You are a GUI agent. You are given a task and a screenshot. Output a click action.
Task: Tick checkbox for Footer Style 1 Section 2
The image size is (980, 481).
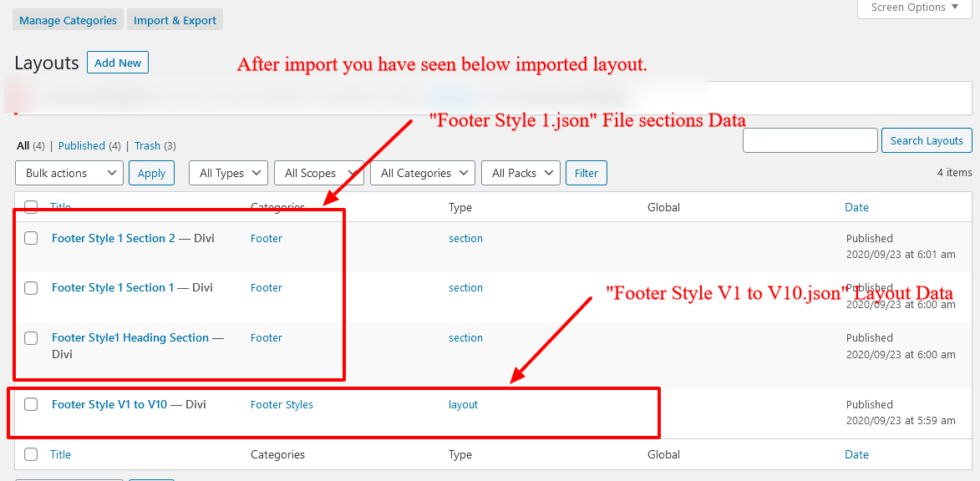31,238
